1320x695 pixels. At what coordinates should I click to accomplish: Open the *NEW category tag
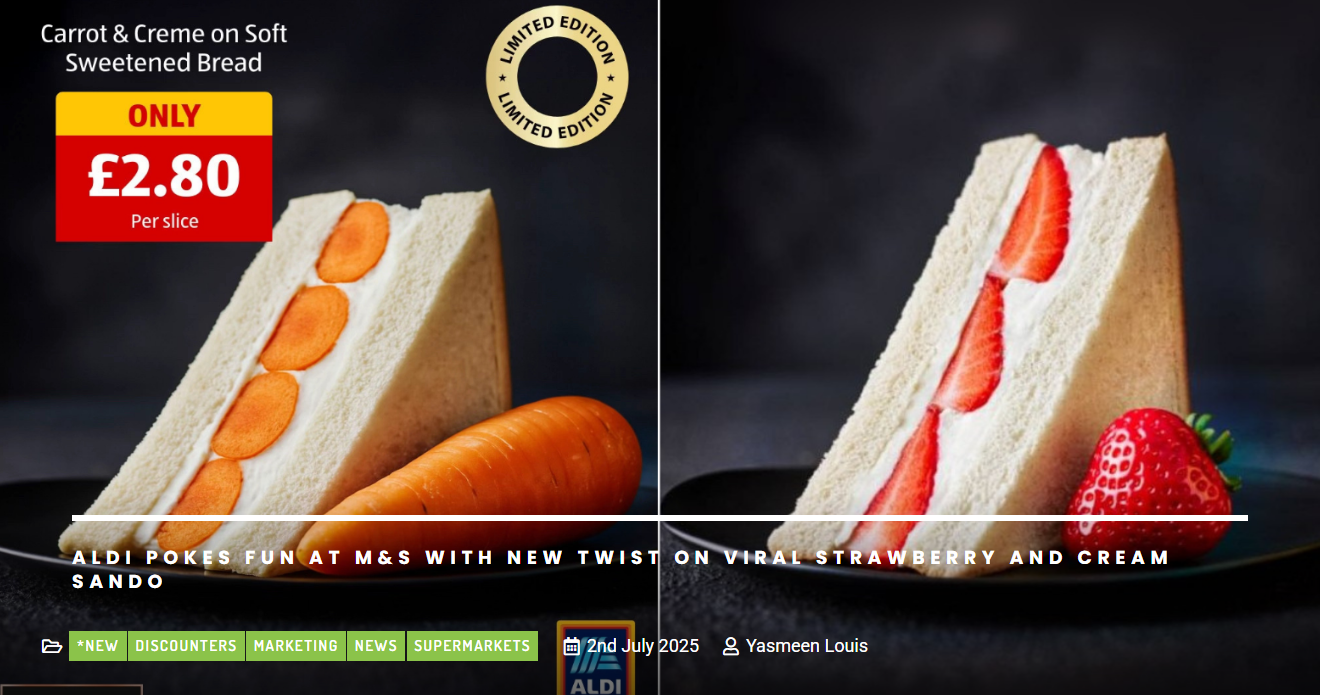[98, 646]
